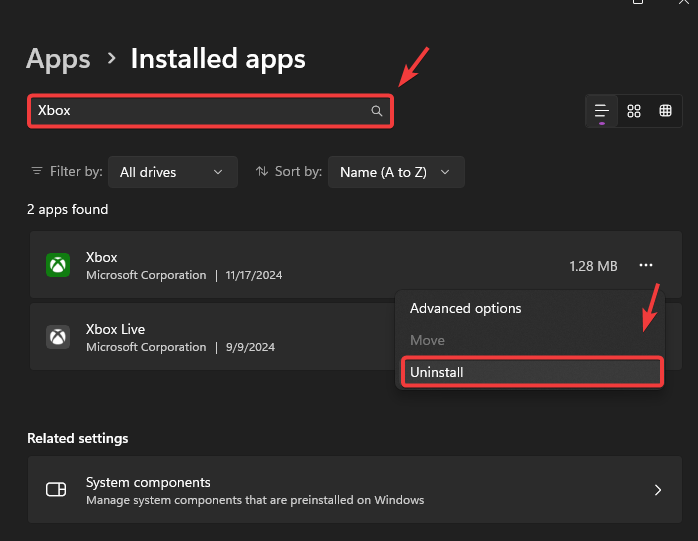Click the green Xbox app icon
This screenshot has width=698, height=541.
click(x=58, y=265)
